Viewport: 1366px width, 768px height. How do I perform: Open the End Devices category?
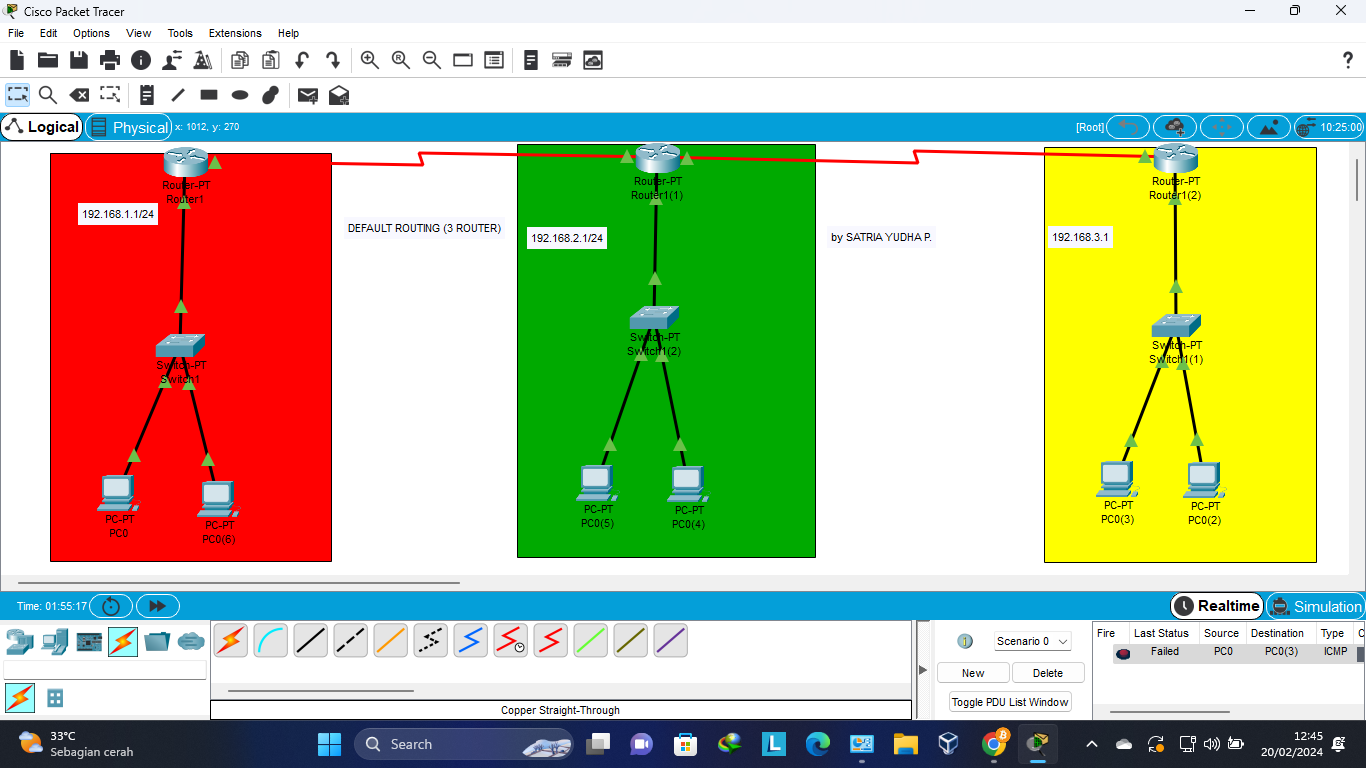coord(55,641)
